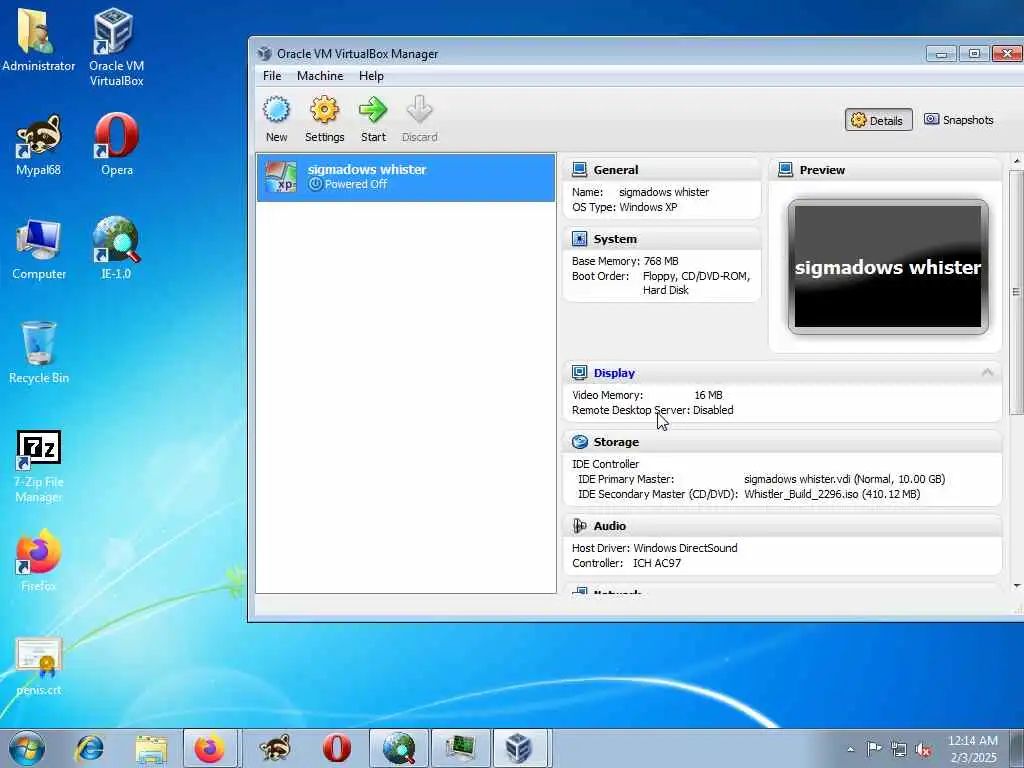Select the Opera desktop shortcut
The image size is (1024, 768).
click(117, 146)
